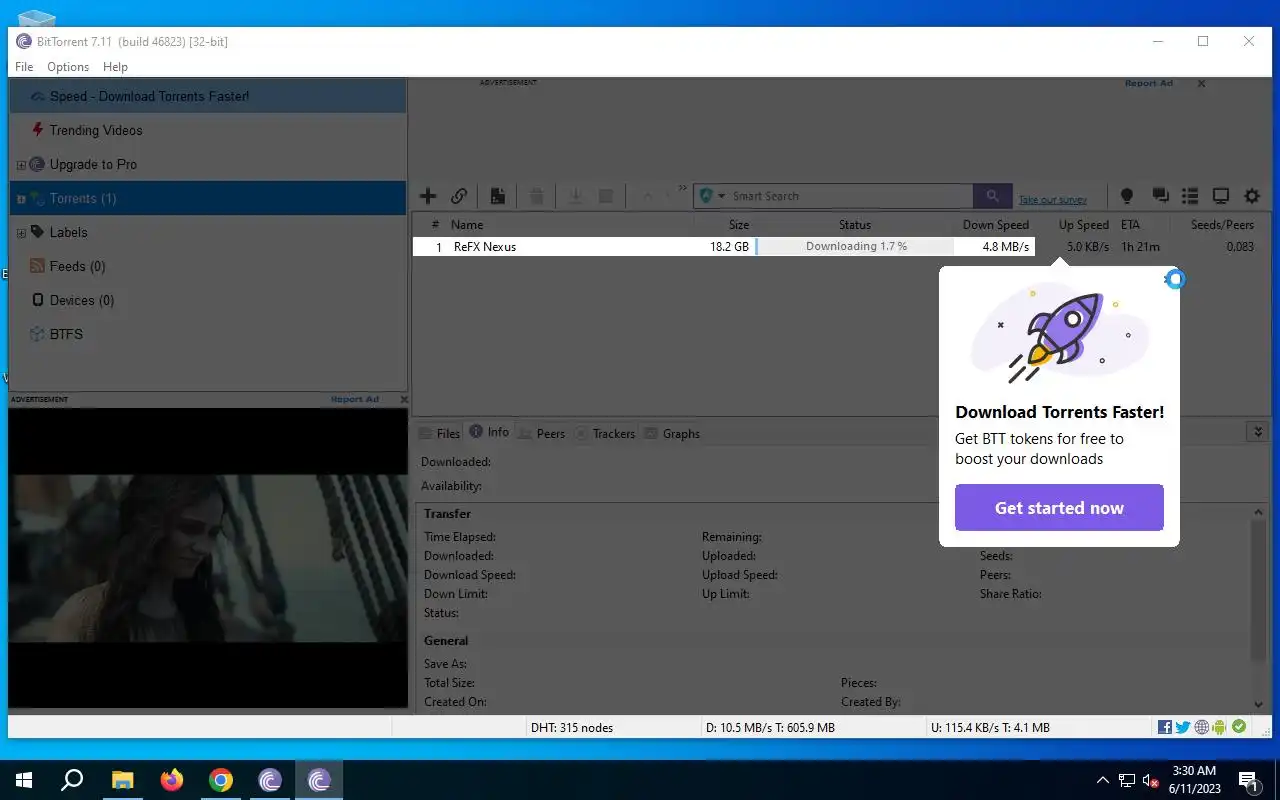Click the Facebook icon in status bar
Screen dimensions: 1280x800
[1165, 727]
